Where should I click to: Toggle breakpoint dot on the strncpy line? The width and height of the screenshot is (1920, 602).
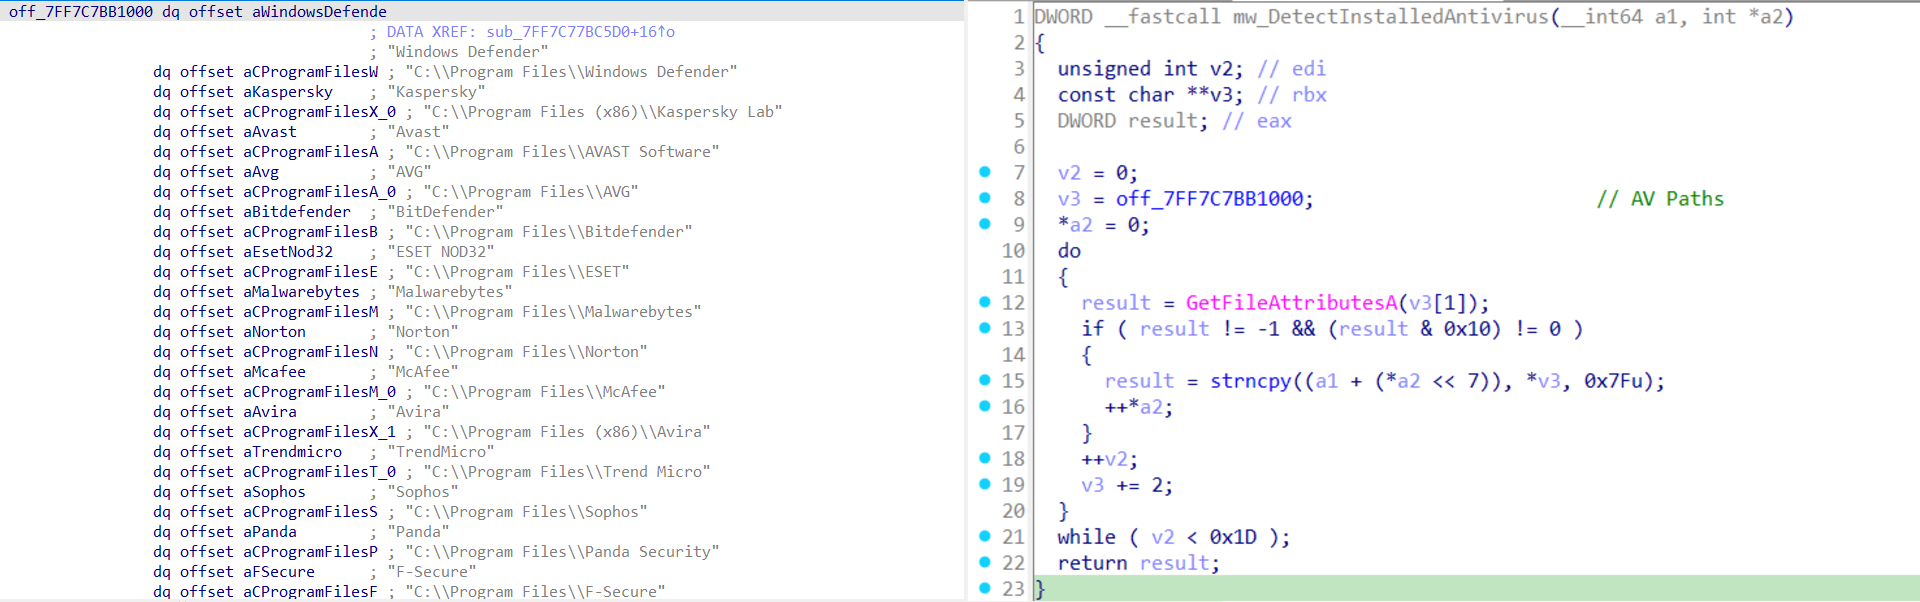pos(985,380)
